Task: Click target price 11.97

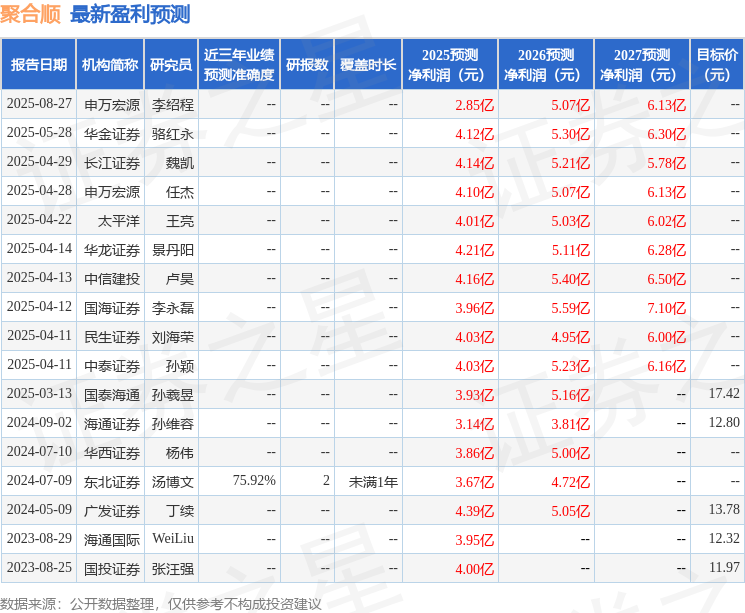Action: [724, 567]
